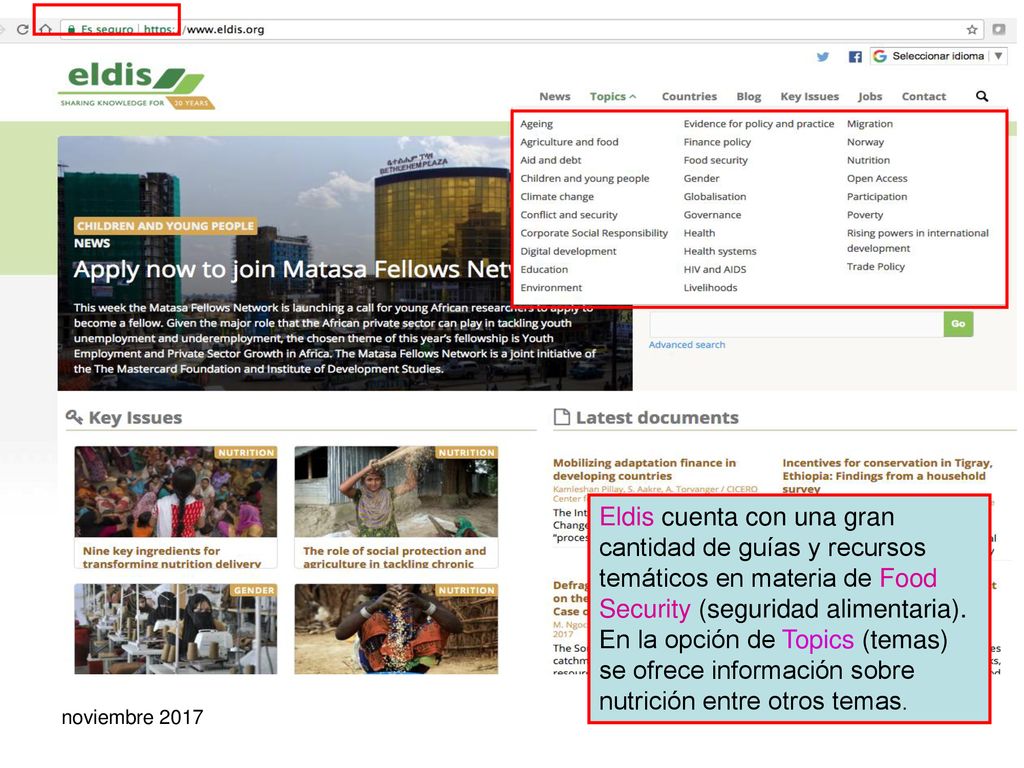This screenshot has width=1024, height=768.
Task: Open the Conflict and security topic
Action: coord(568,216)
